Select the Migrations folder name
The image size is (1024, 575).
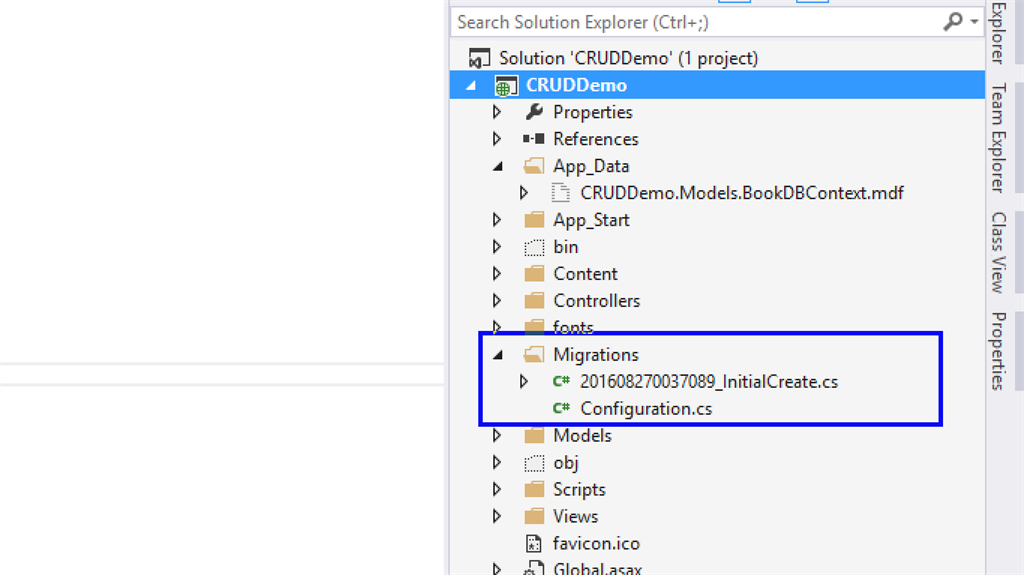(x=596, y=355)
